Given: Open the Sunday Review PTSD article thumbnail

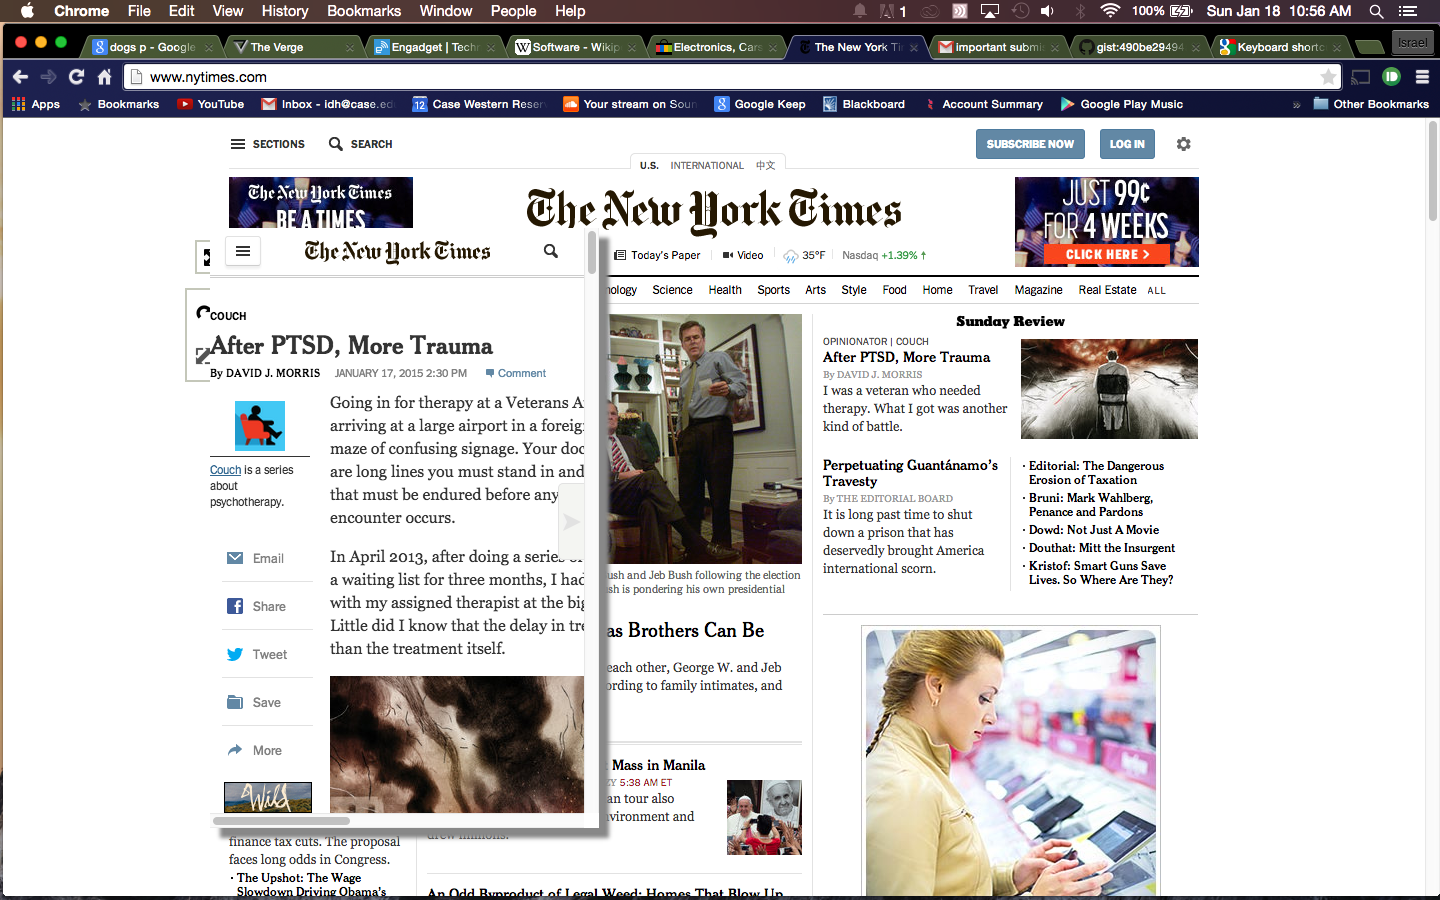Looking at the screenshot, I should tap(1109, 389).
